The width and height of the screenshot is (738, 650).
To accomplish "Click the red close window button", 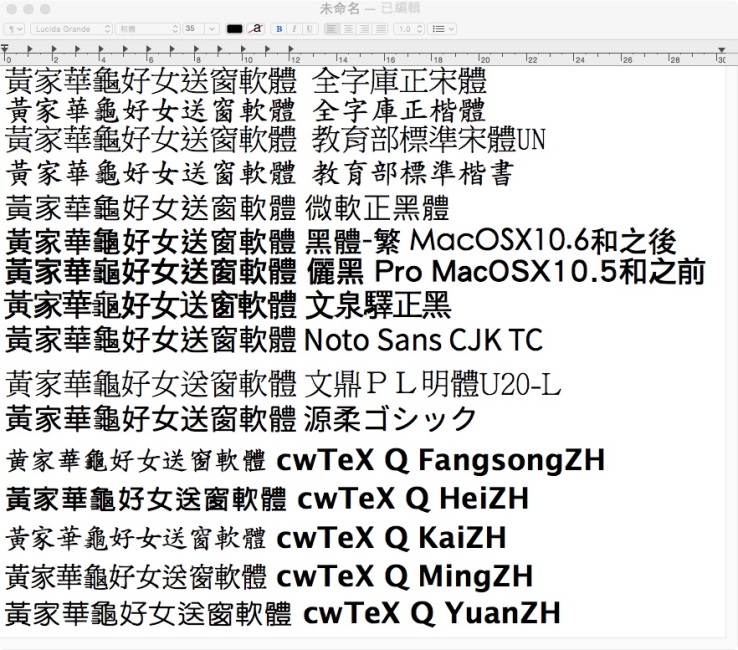I will click(x=10, y=8).
